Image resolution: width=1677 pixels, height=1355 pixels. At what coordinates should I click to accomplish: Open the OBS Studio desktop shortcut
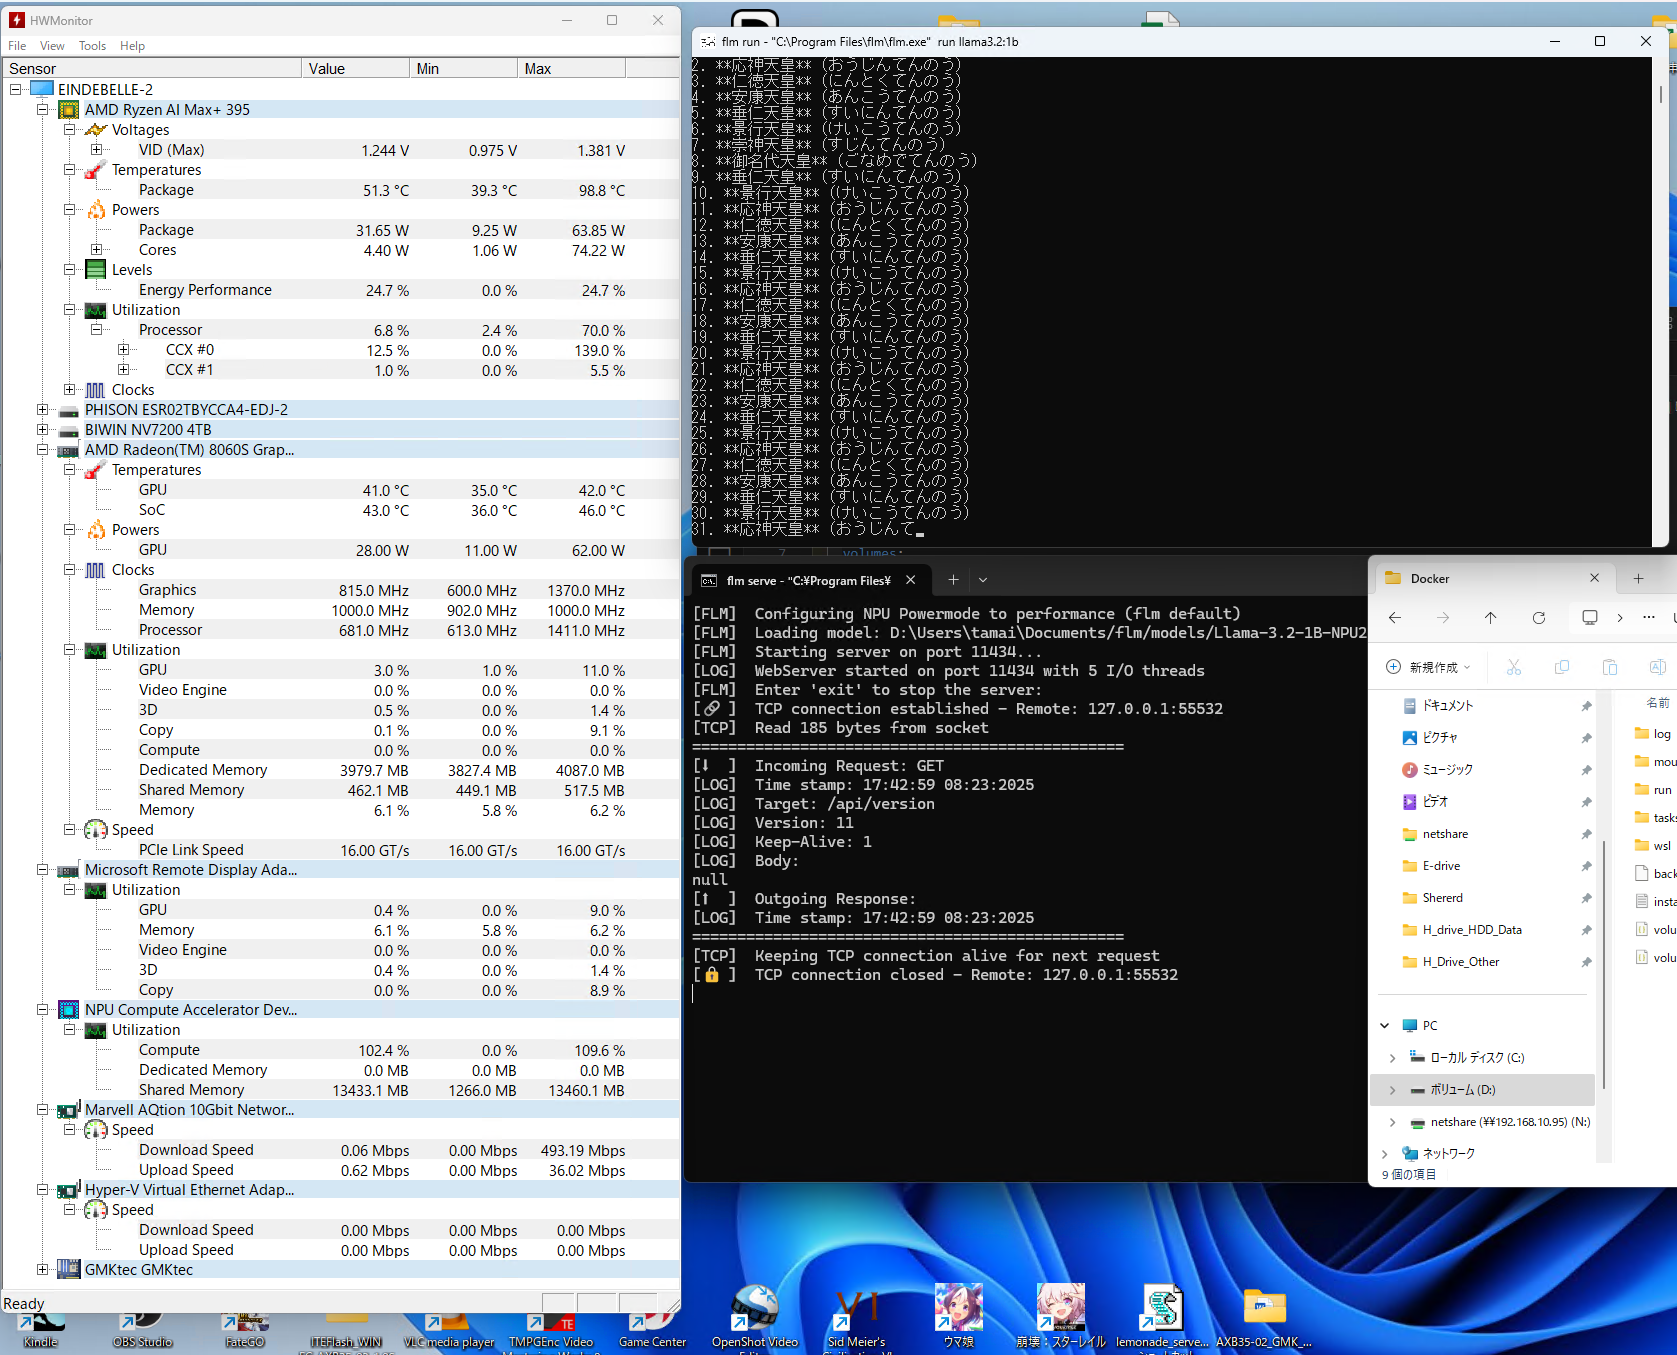pyautogui.click(x=143, y=1332)
